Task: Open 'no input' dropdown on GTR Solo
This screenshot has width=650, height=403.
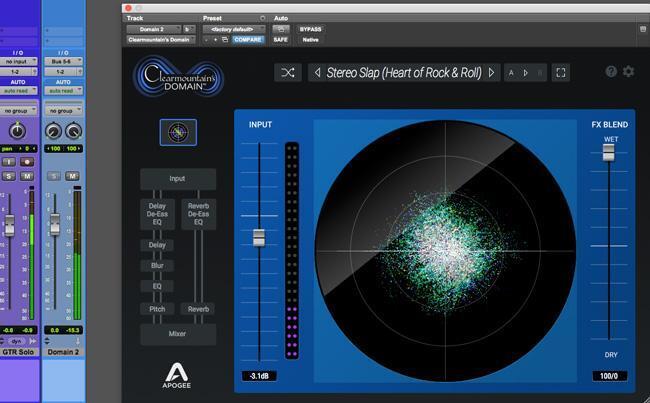Action: click(18, 61)
